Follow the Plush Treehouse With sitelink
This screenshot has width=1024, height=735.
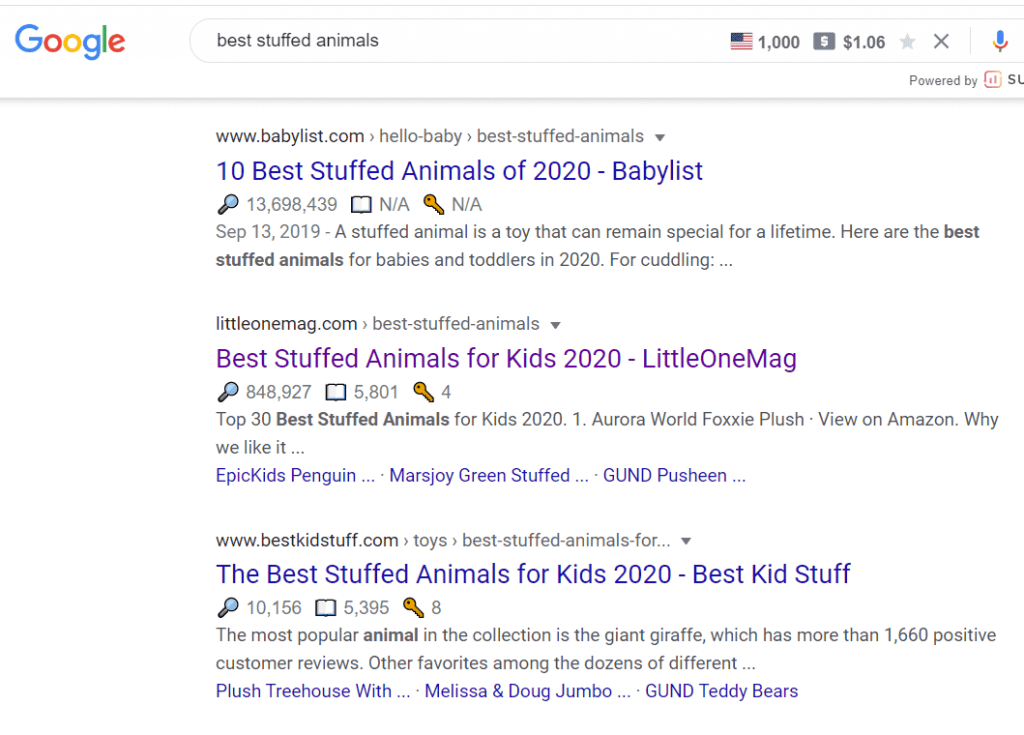[x=313, y=691]
